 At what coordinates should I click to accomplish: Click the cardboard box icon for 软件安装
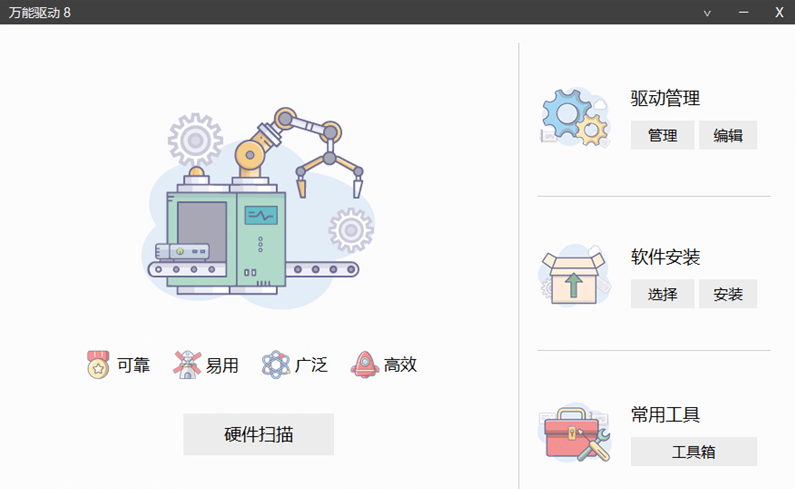click(575, 275)
